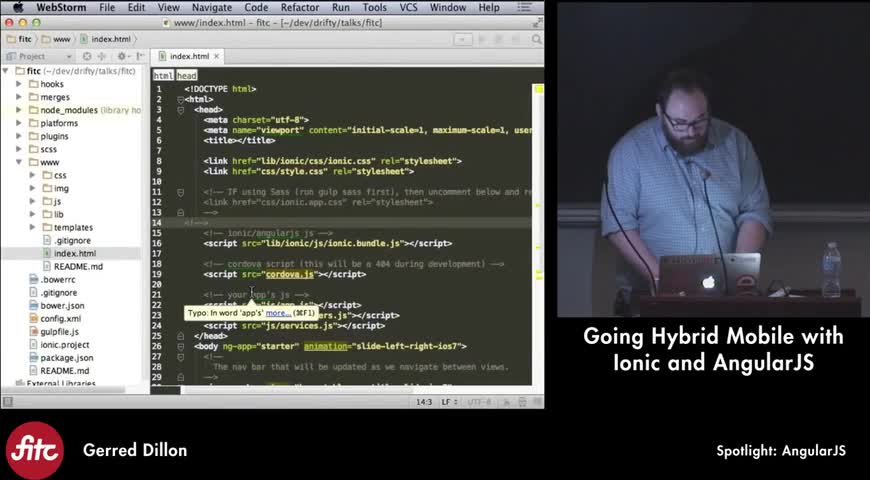Expand the plugins folder
The image size is (870, 480).
tap(19, 137)
